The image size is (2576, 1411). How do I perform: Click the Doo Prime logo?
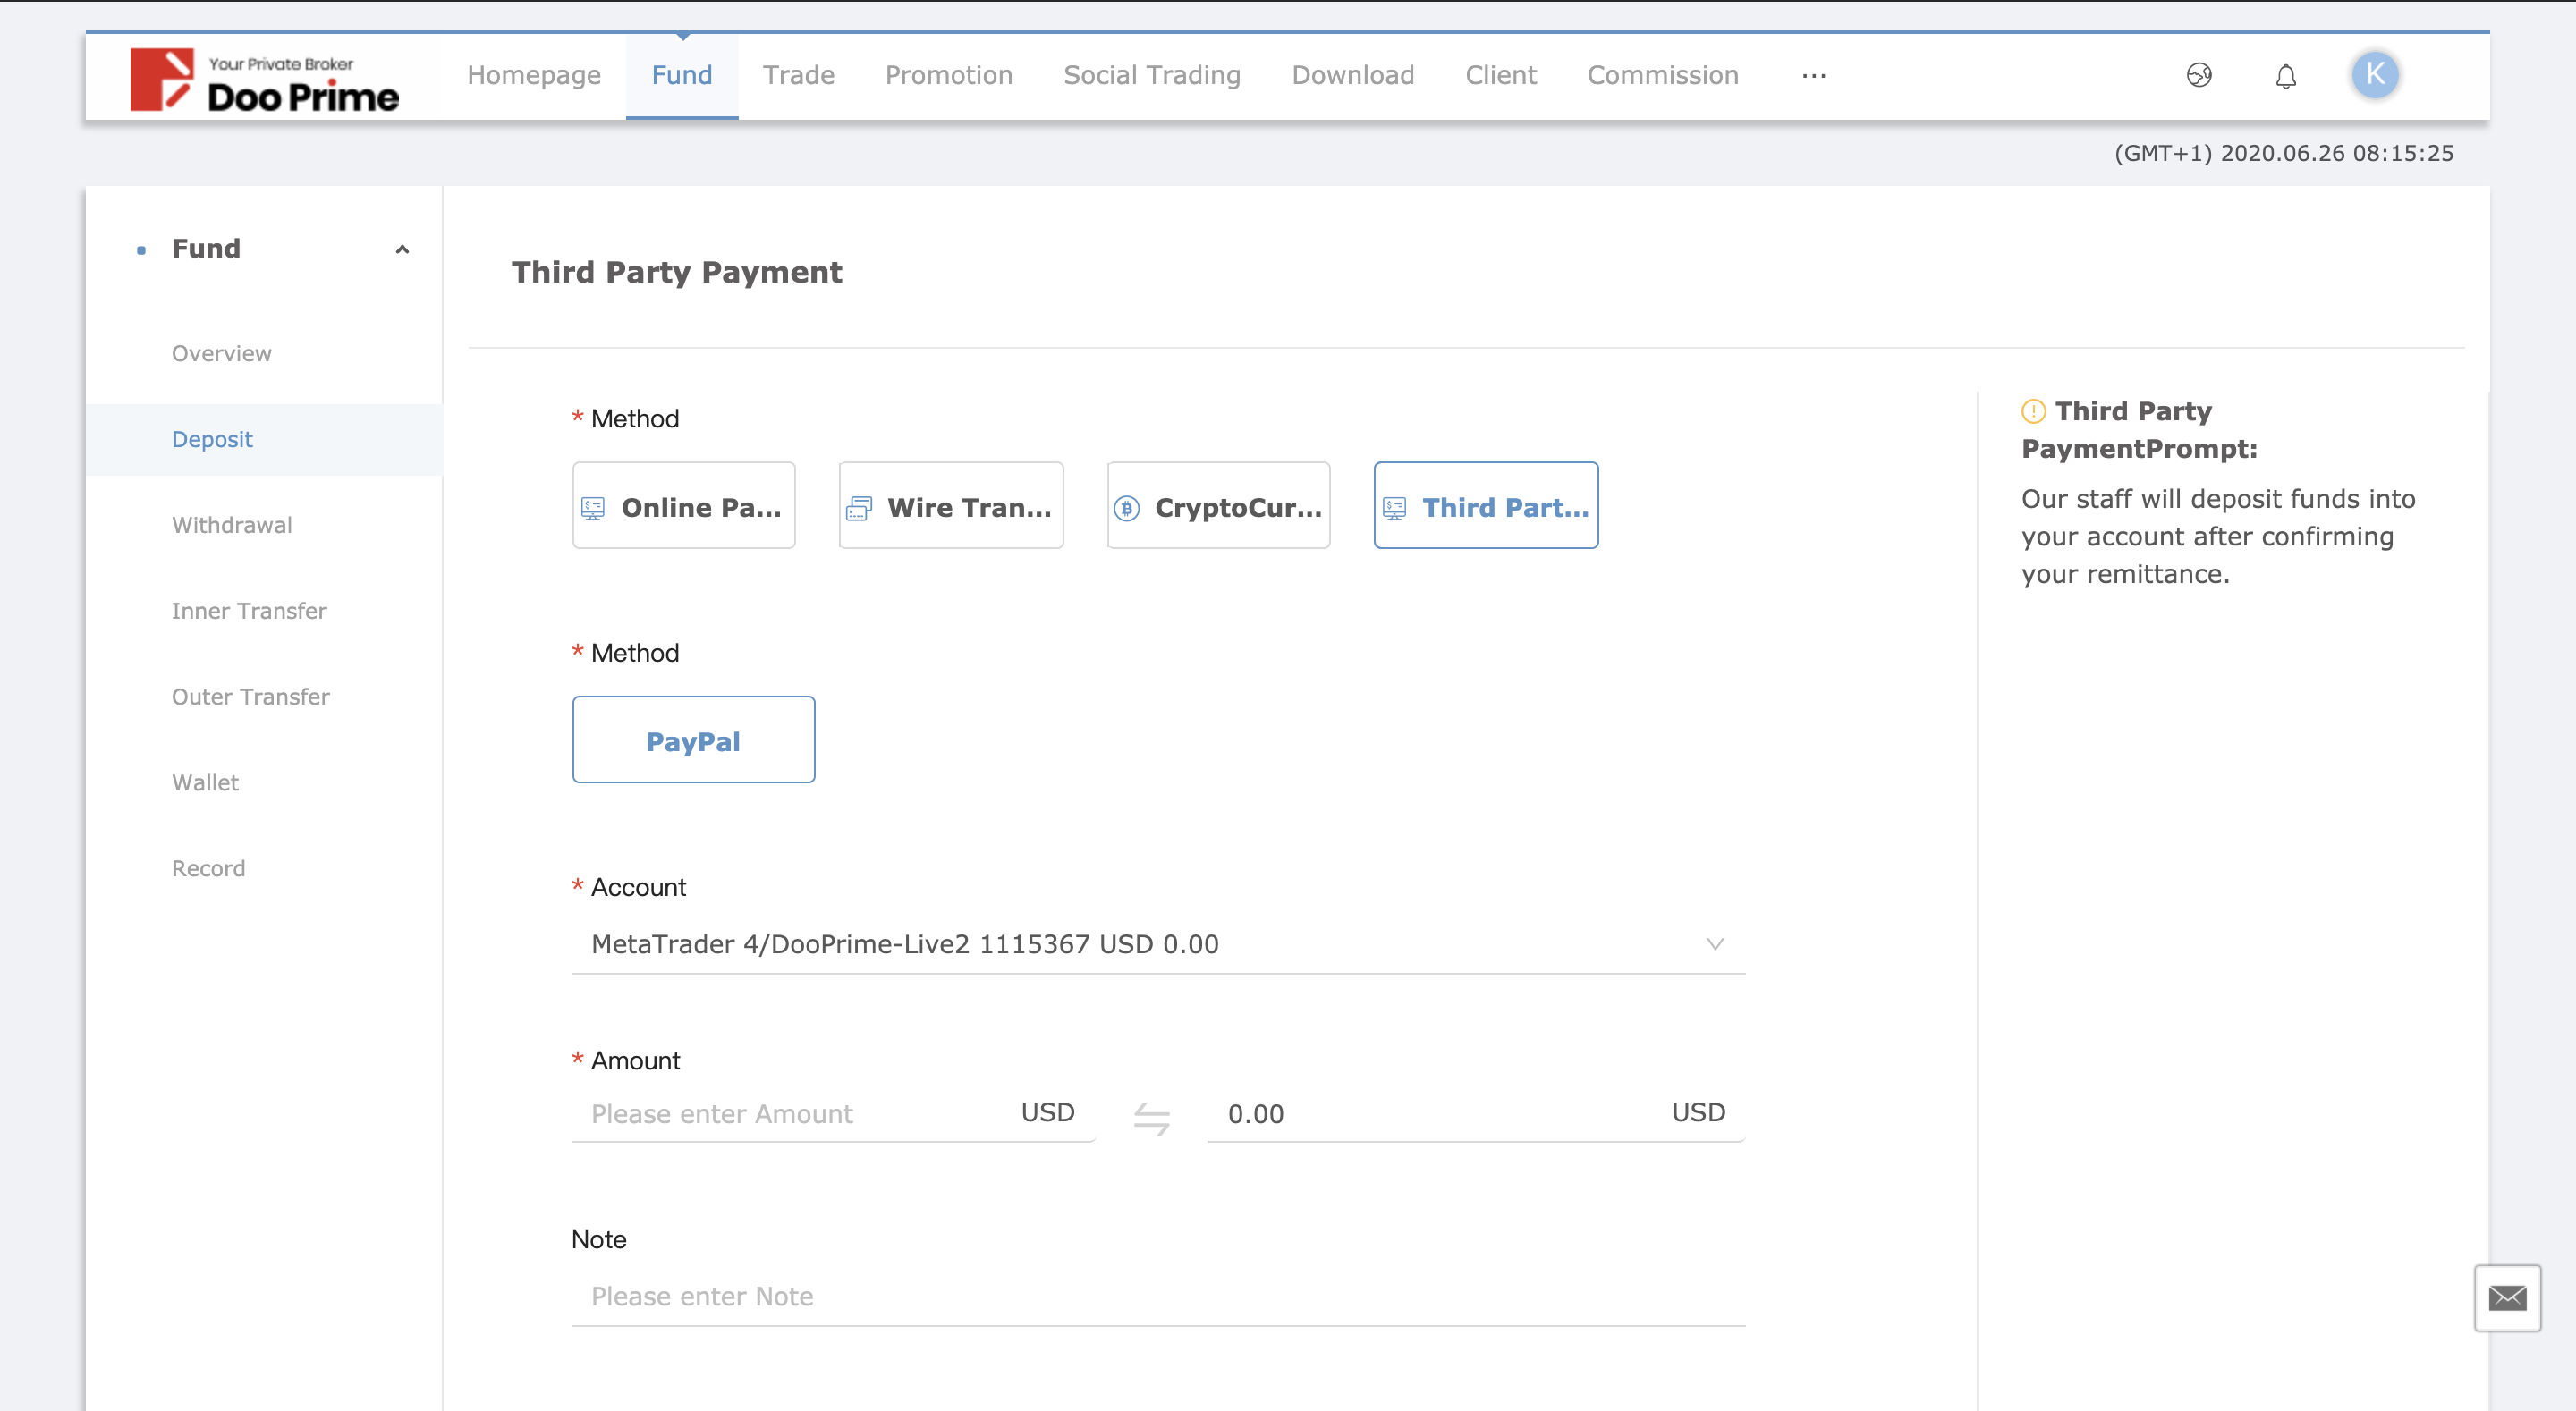264,79
